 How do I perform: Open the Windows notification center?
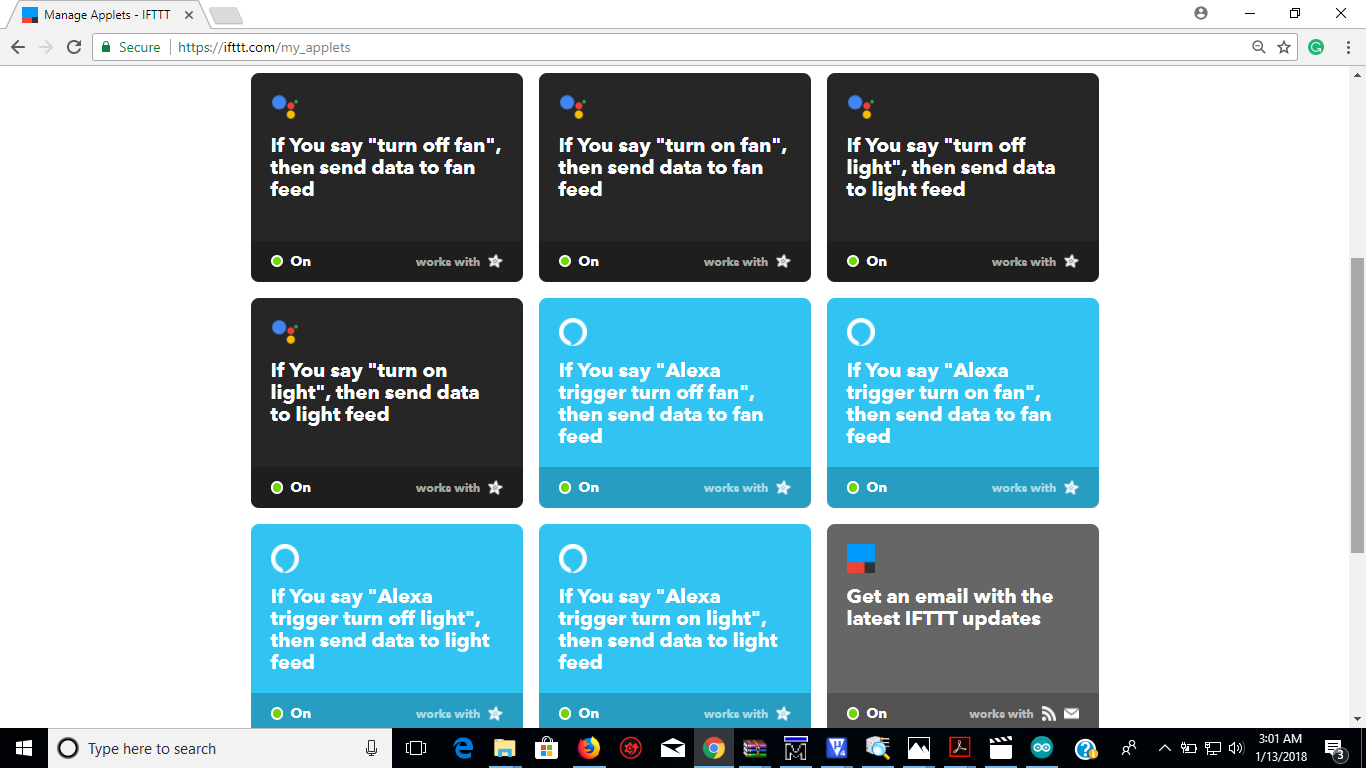tap(1335, 748)
